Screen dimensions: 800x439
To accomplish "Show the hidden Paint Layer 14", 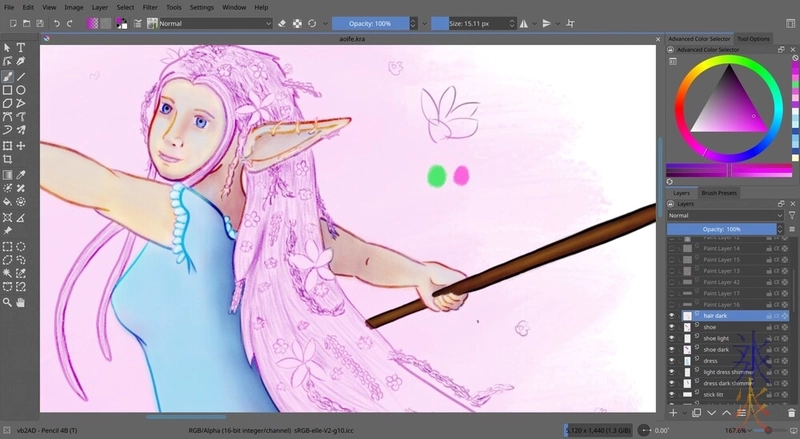I will [x=672, y=248].
